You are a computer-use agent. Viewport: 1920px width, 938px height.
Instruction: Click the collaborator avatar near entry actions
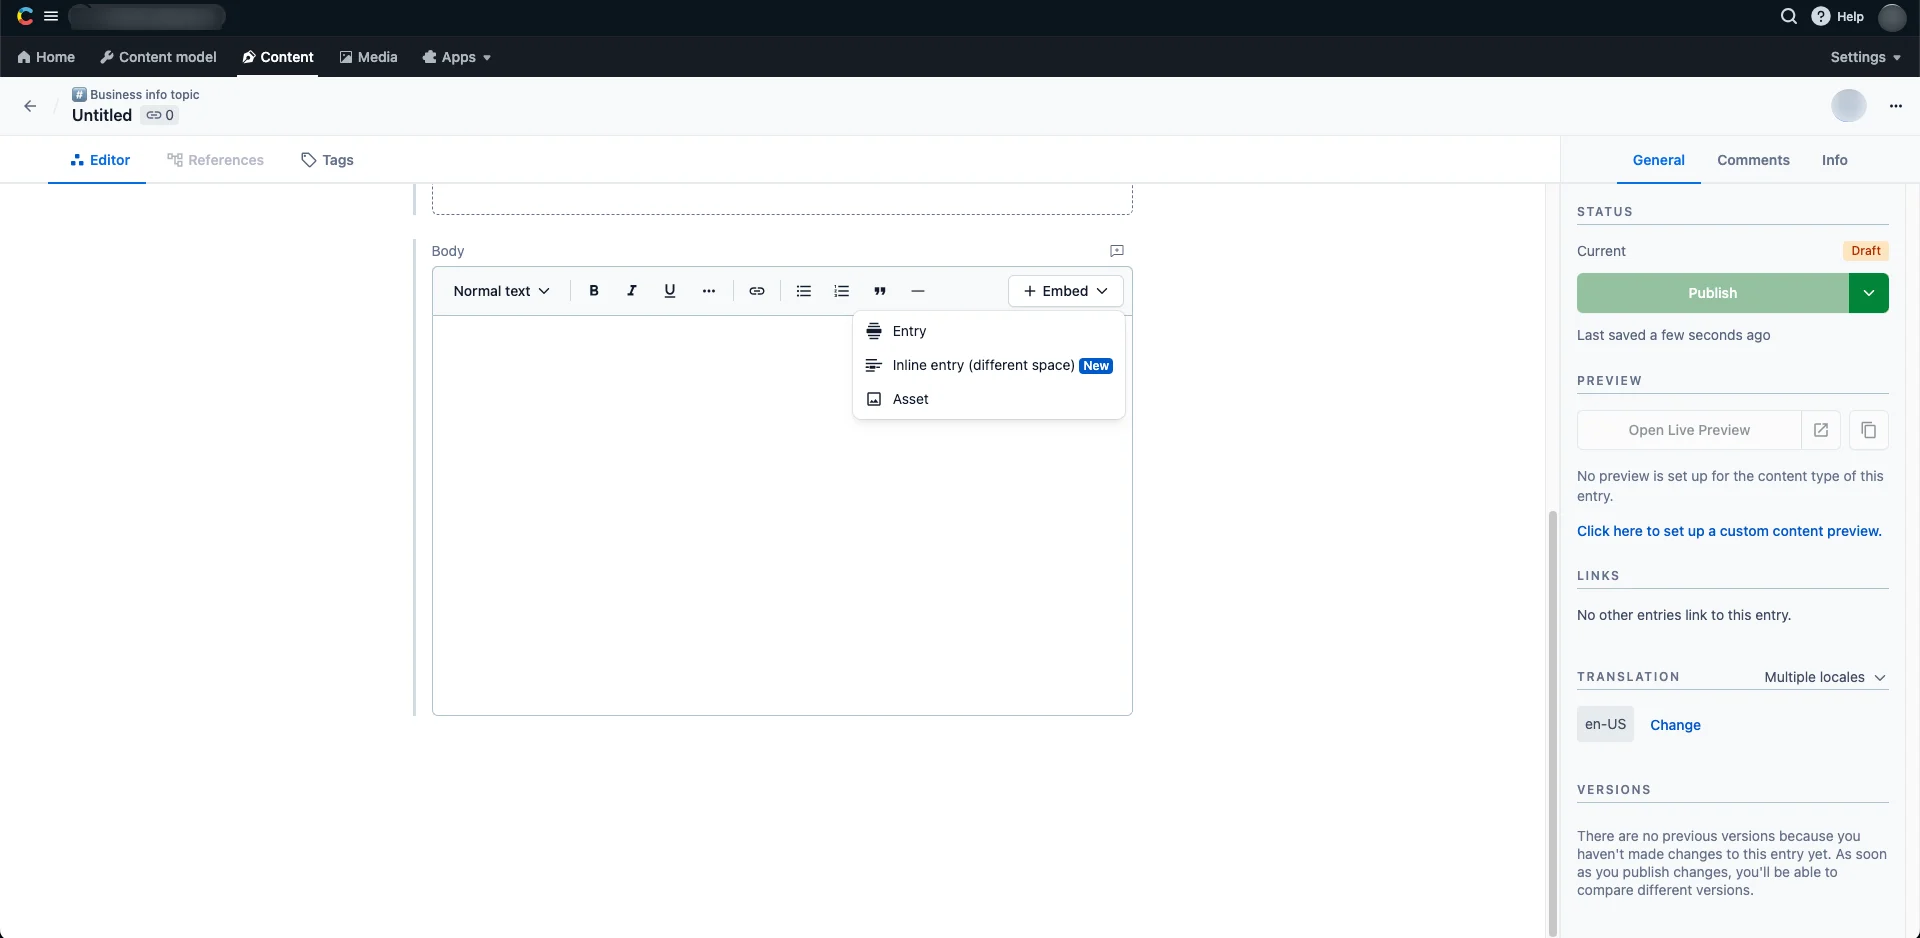1848,106
